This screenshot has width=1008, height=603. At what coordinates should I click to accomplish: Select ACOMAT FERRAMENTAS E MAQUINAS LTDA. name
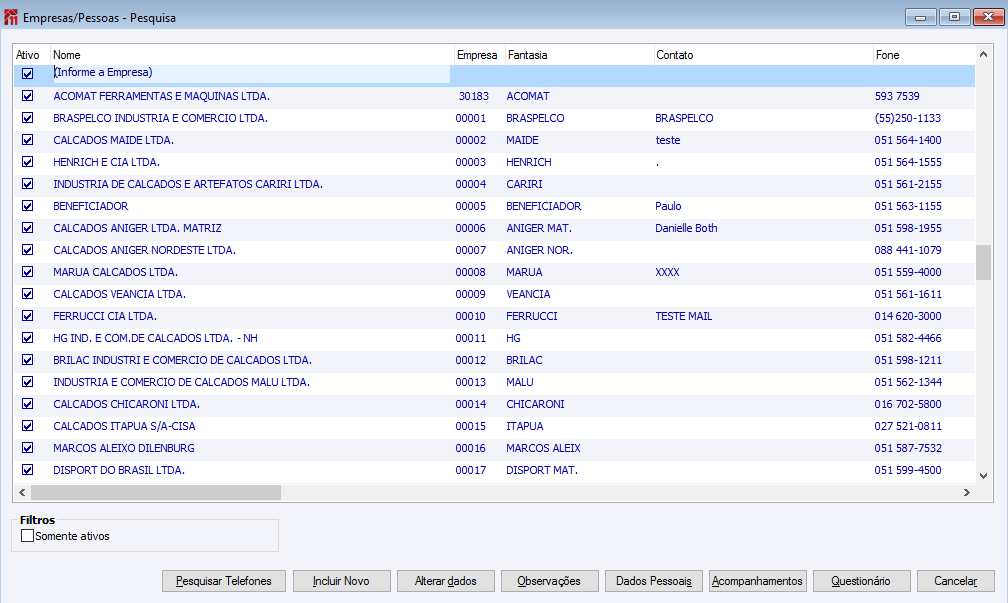coord(161,96)
